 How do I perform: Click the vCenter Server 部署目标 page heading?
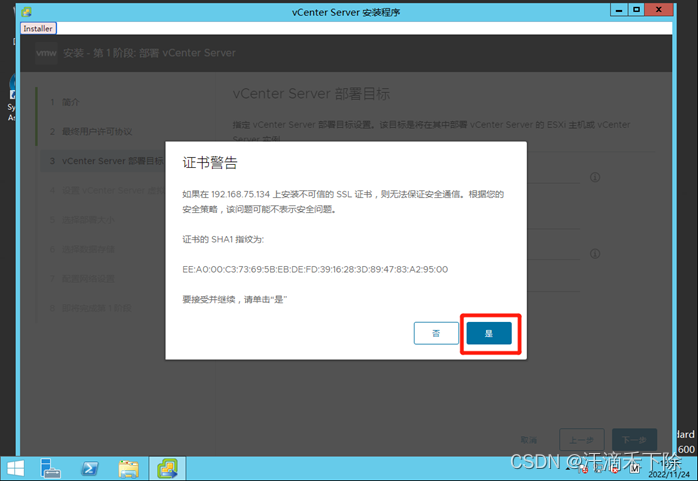point(311,94)
